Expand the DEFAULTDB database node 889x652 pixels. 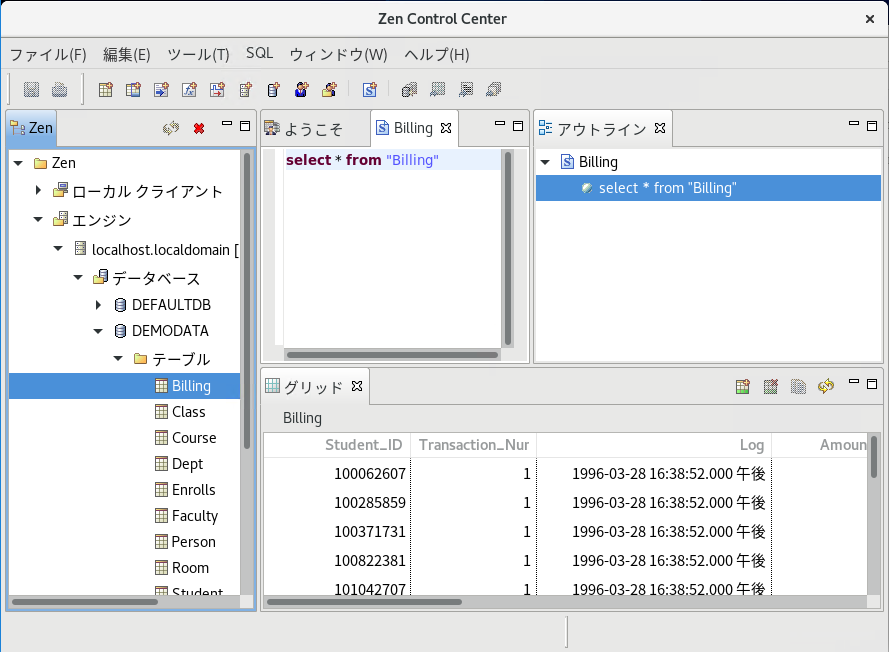click(x=98, y=305)
